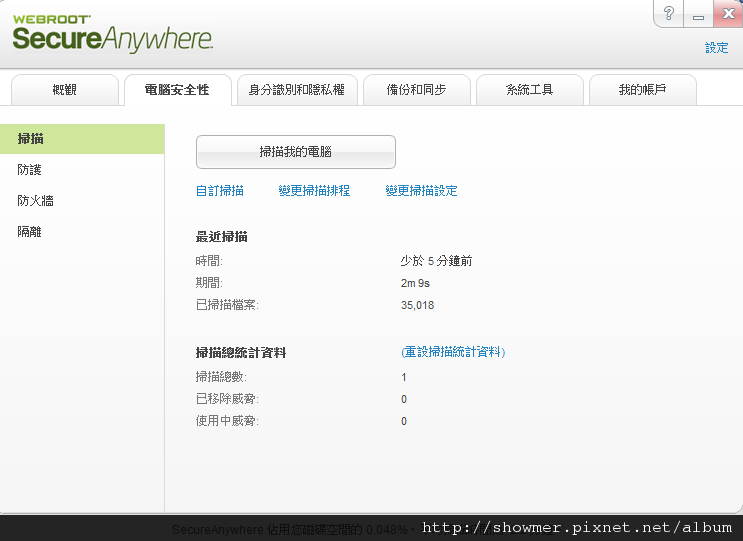Click the Webroot SecureAnywhere logo
743x541 pixels.
113,33
